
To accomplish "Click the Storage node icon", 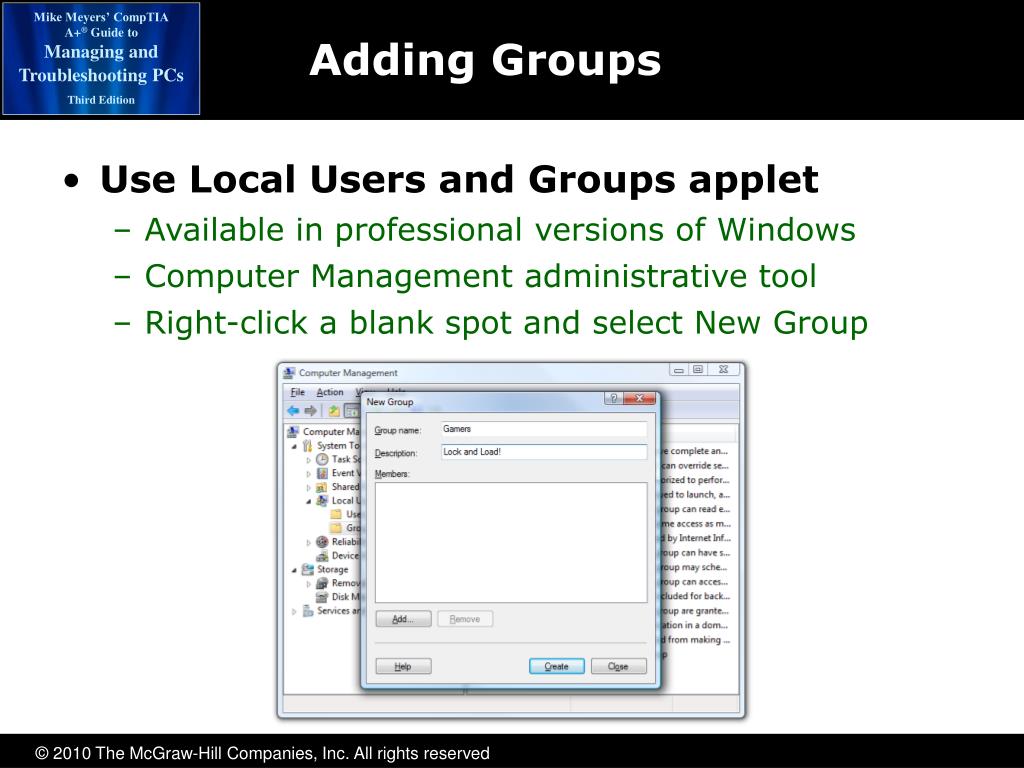I will click(308, 569).
